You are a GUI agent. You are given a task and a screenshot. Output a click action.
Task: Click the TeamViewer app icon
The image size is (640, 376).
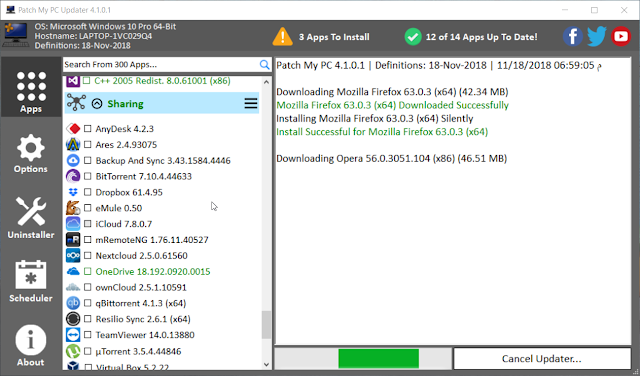73,335
